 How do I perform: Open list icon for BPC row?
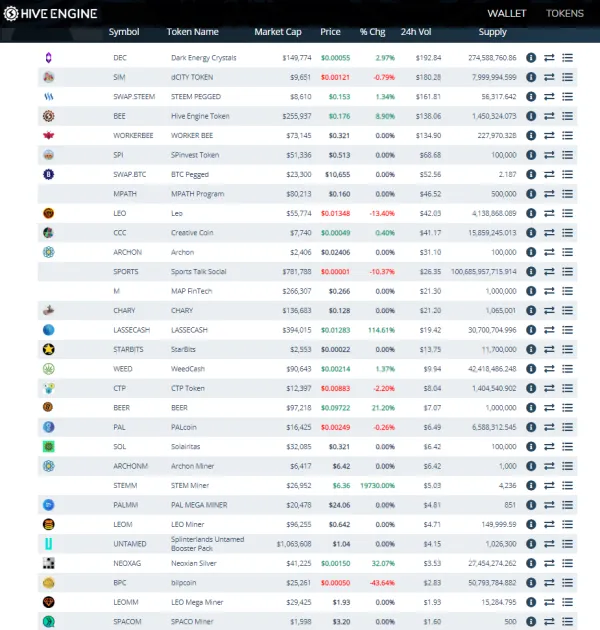click(x=567, y=583)
